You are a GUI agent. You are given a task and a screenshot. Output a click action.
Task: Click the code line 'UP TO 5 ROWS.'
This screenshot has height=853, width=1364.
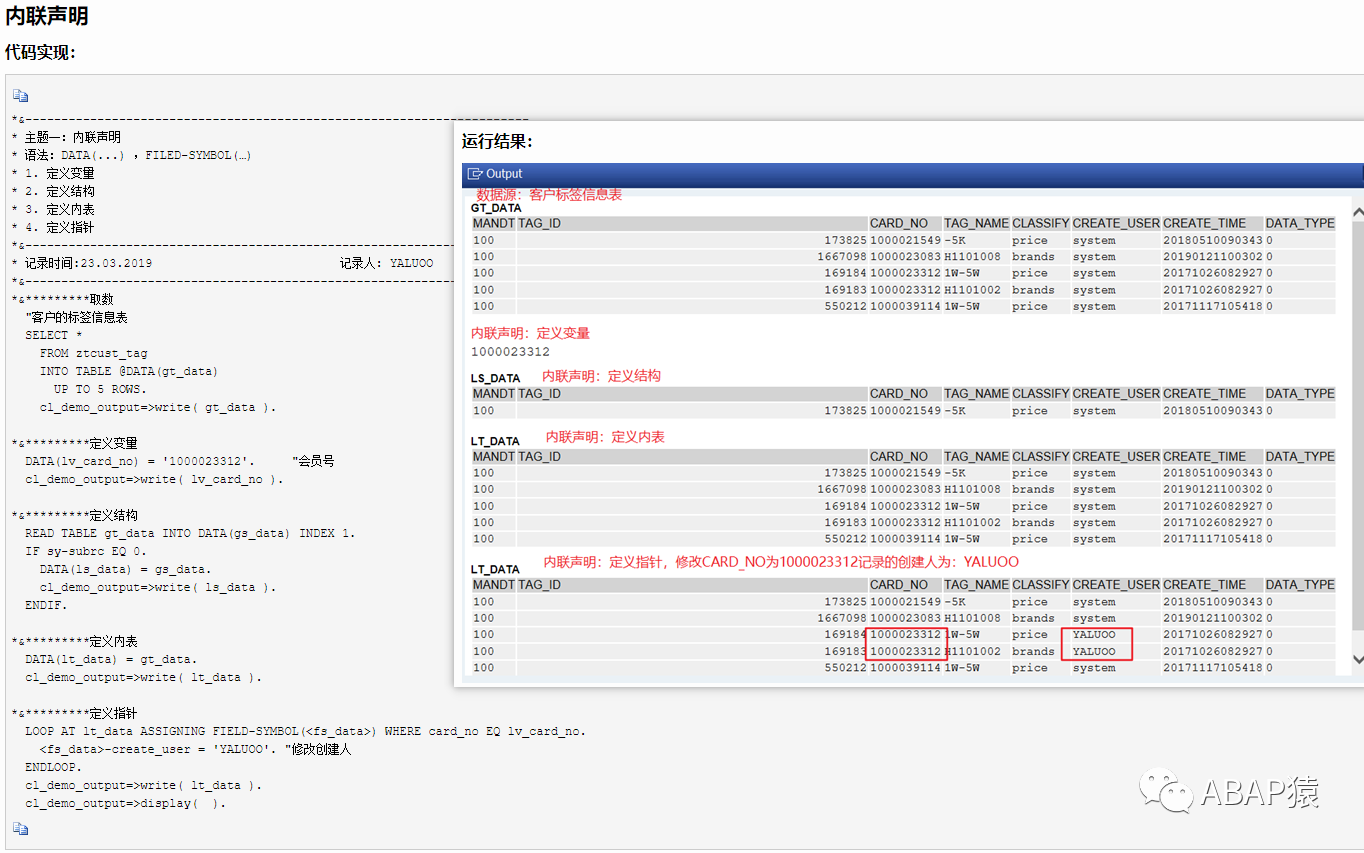(100, 389)
